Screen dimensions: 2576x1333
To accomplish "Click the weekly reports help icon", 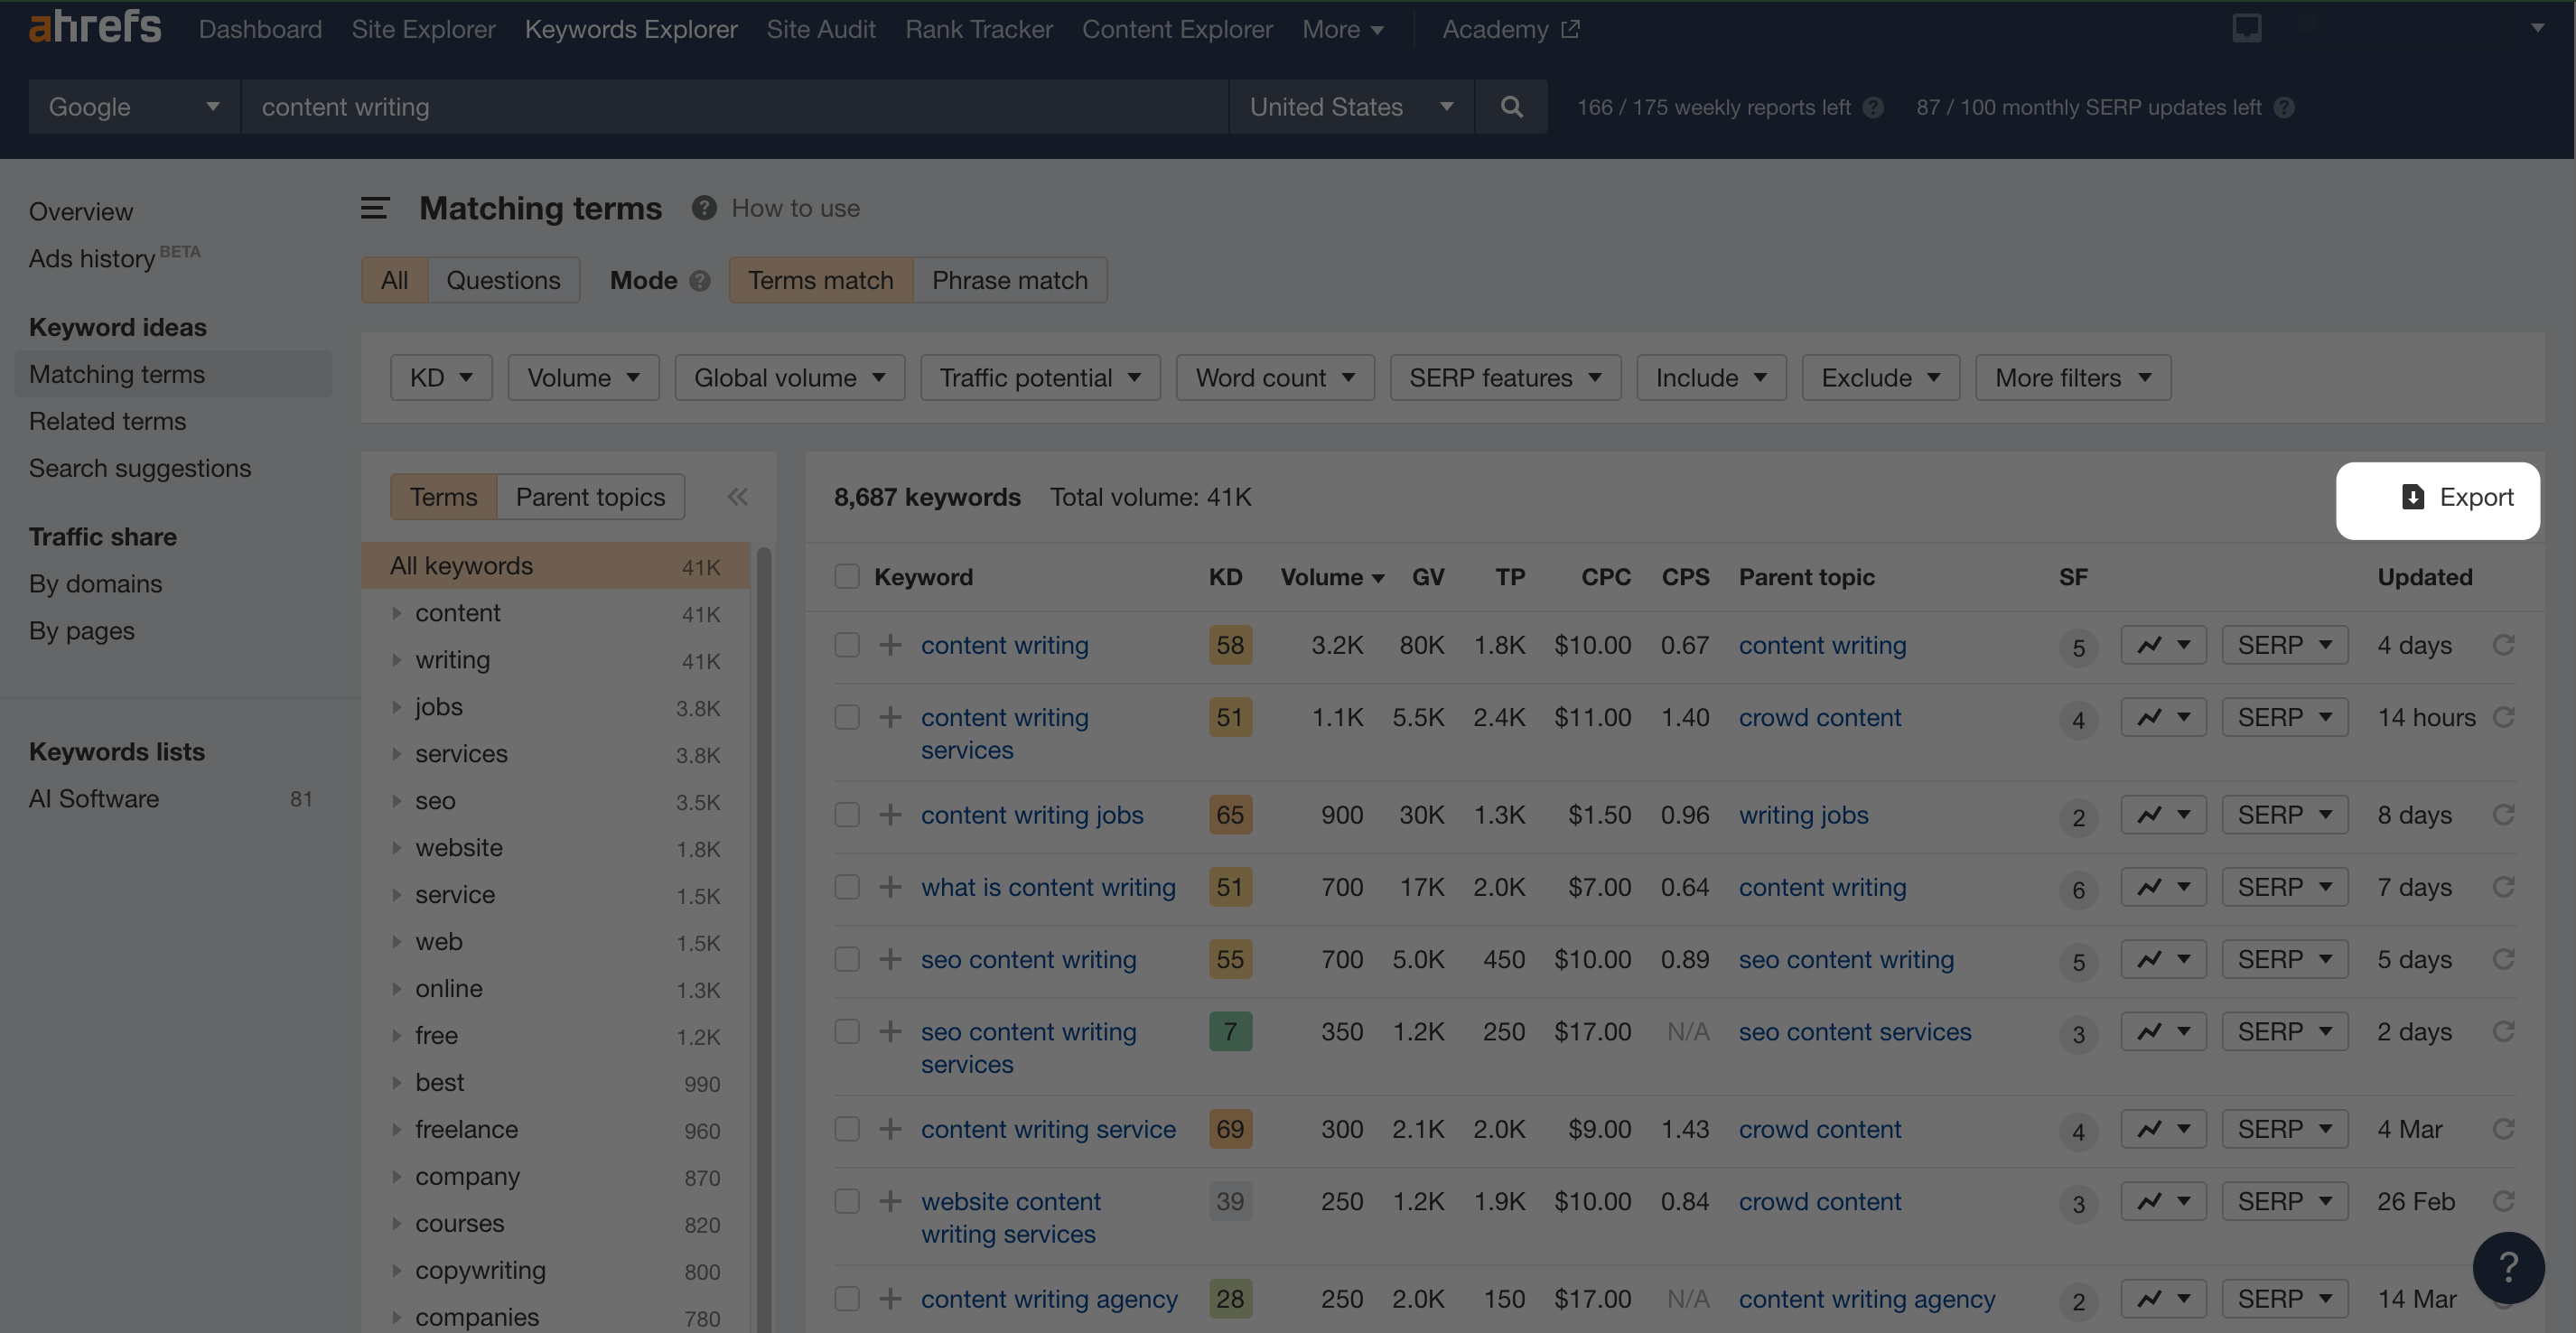I will 1873,107.
